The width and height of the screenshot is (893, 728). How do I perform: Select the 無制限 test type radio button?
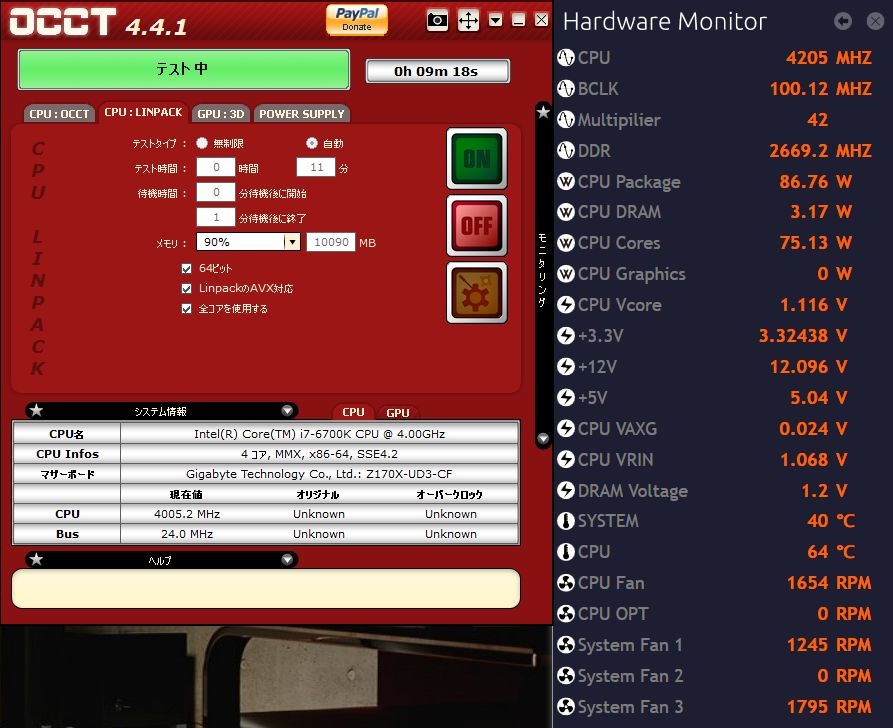point(202,143)
